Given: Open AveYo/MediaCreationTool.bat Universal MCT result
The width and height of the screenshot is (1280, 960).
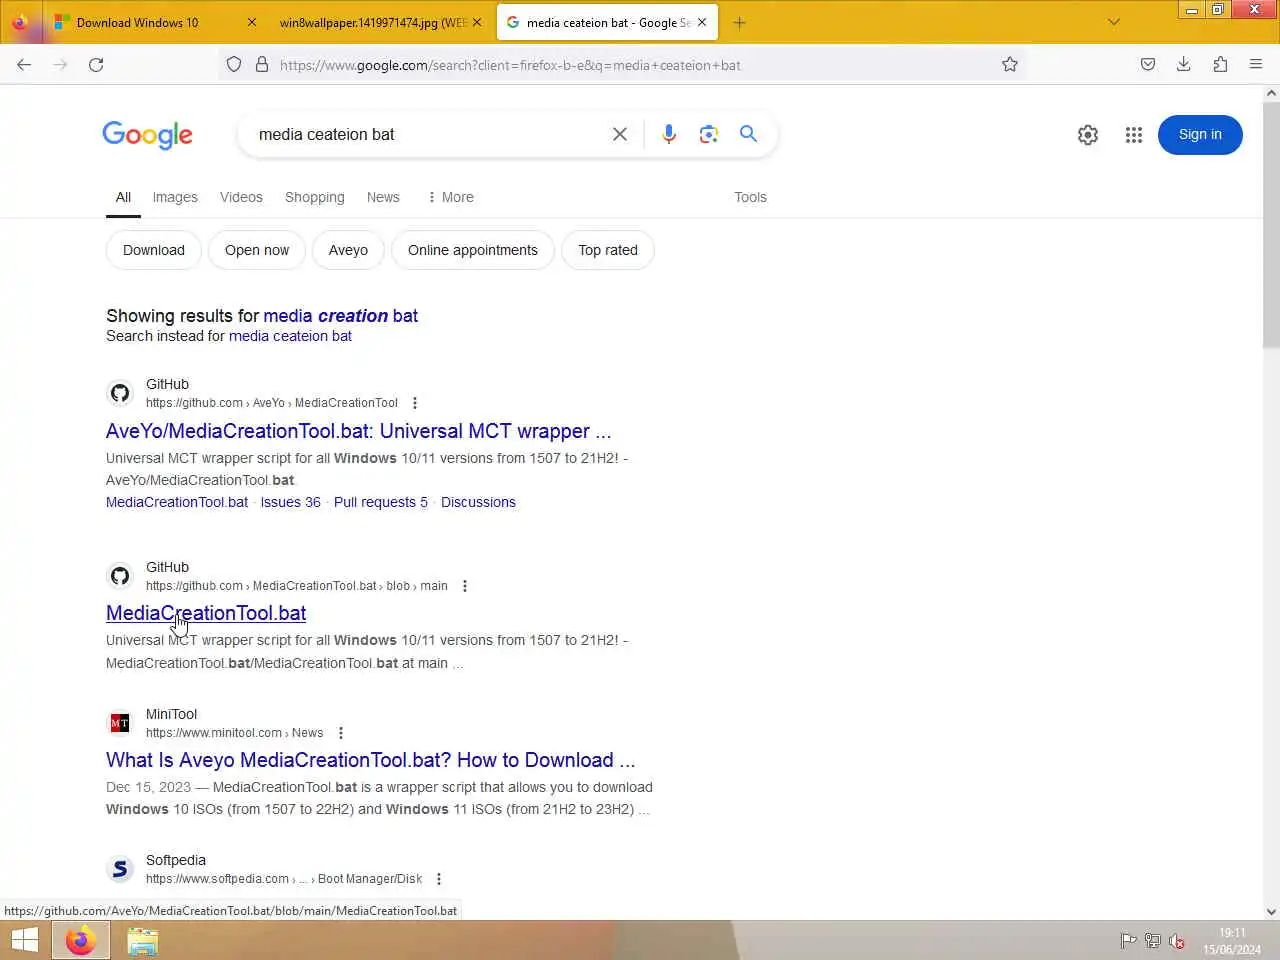Looking at the screenshot, I should pos(358,431).
